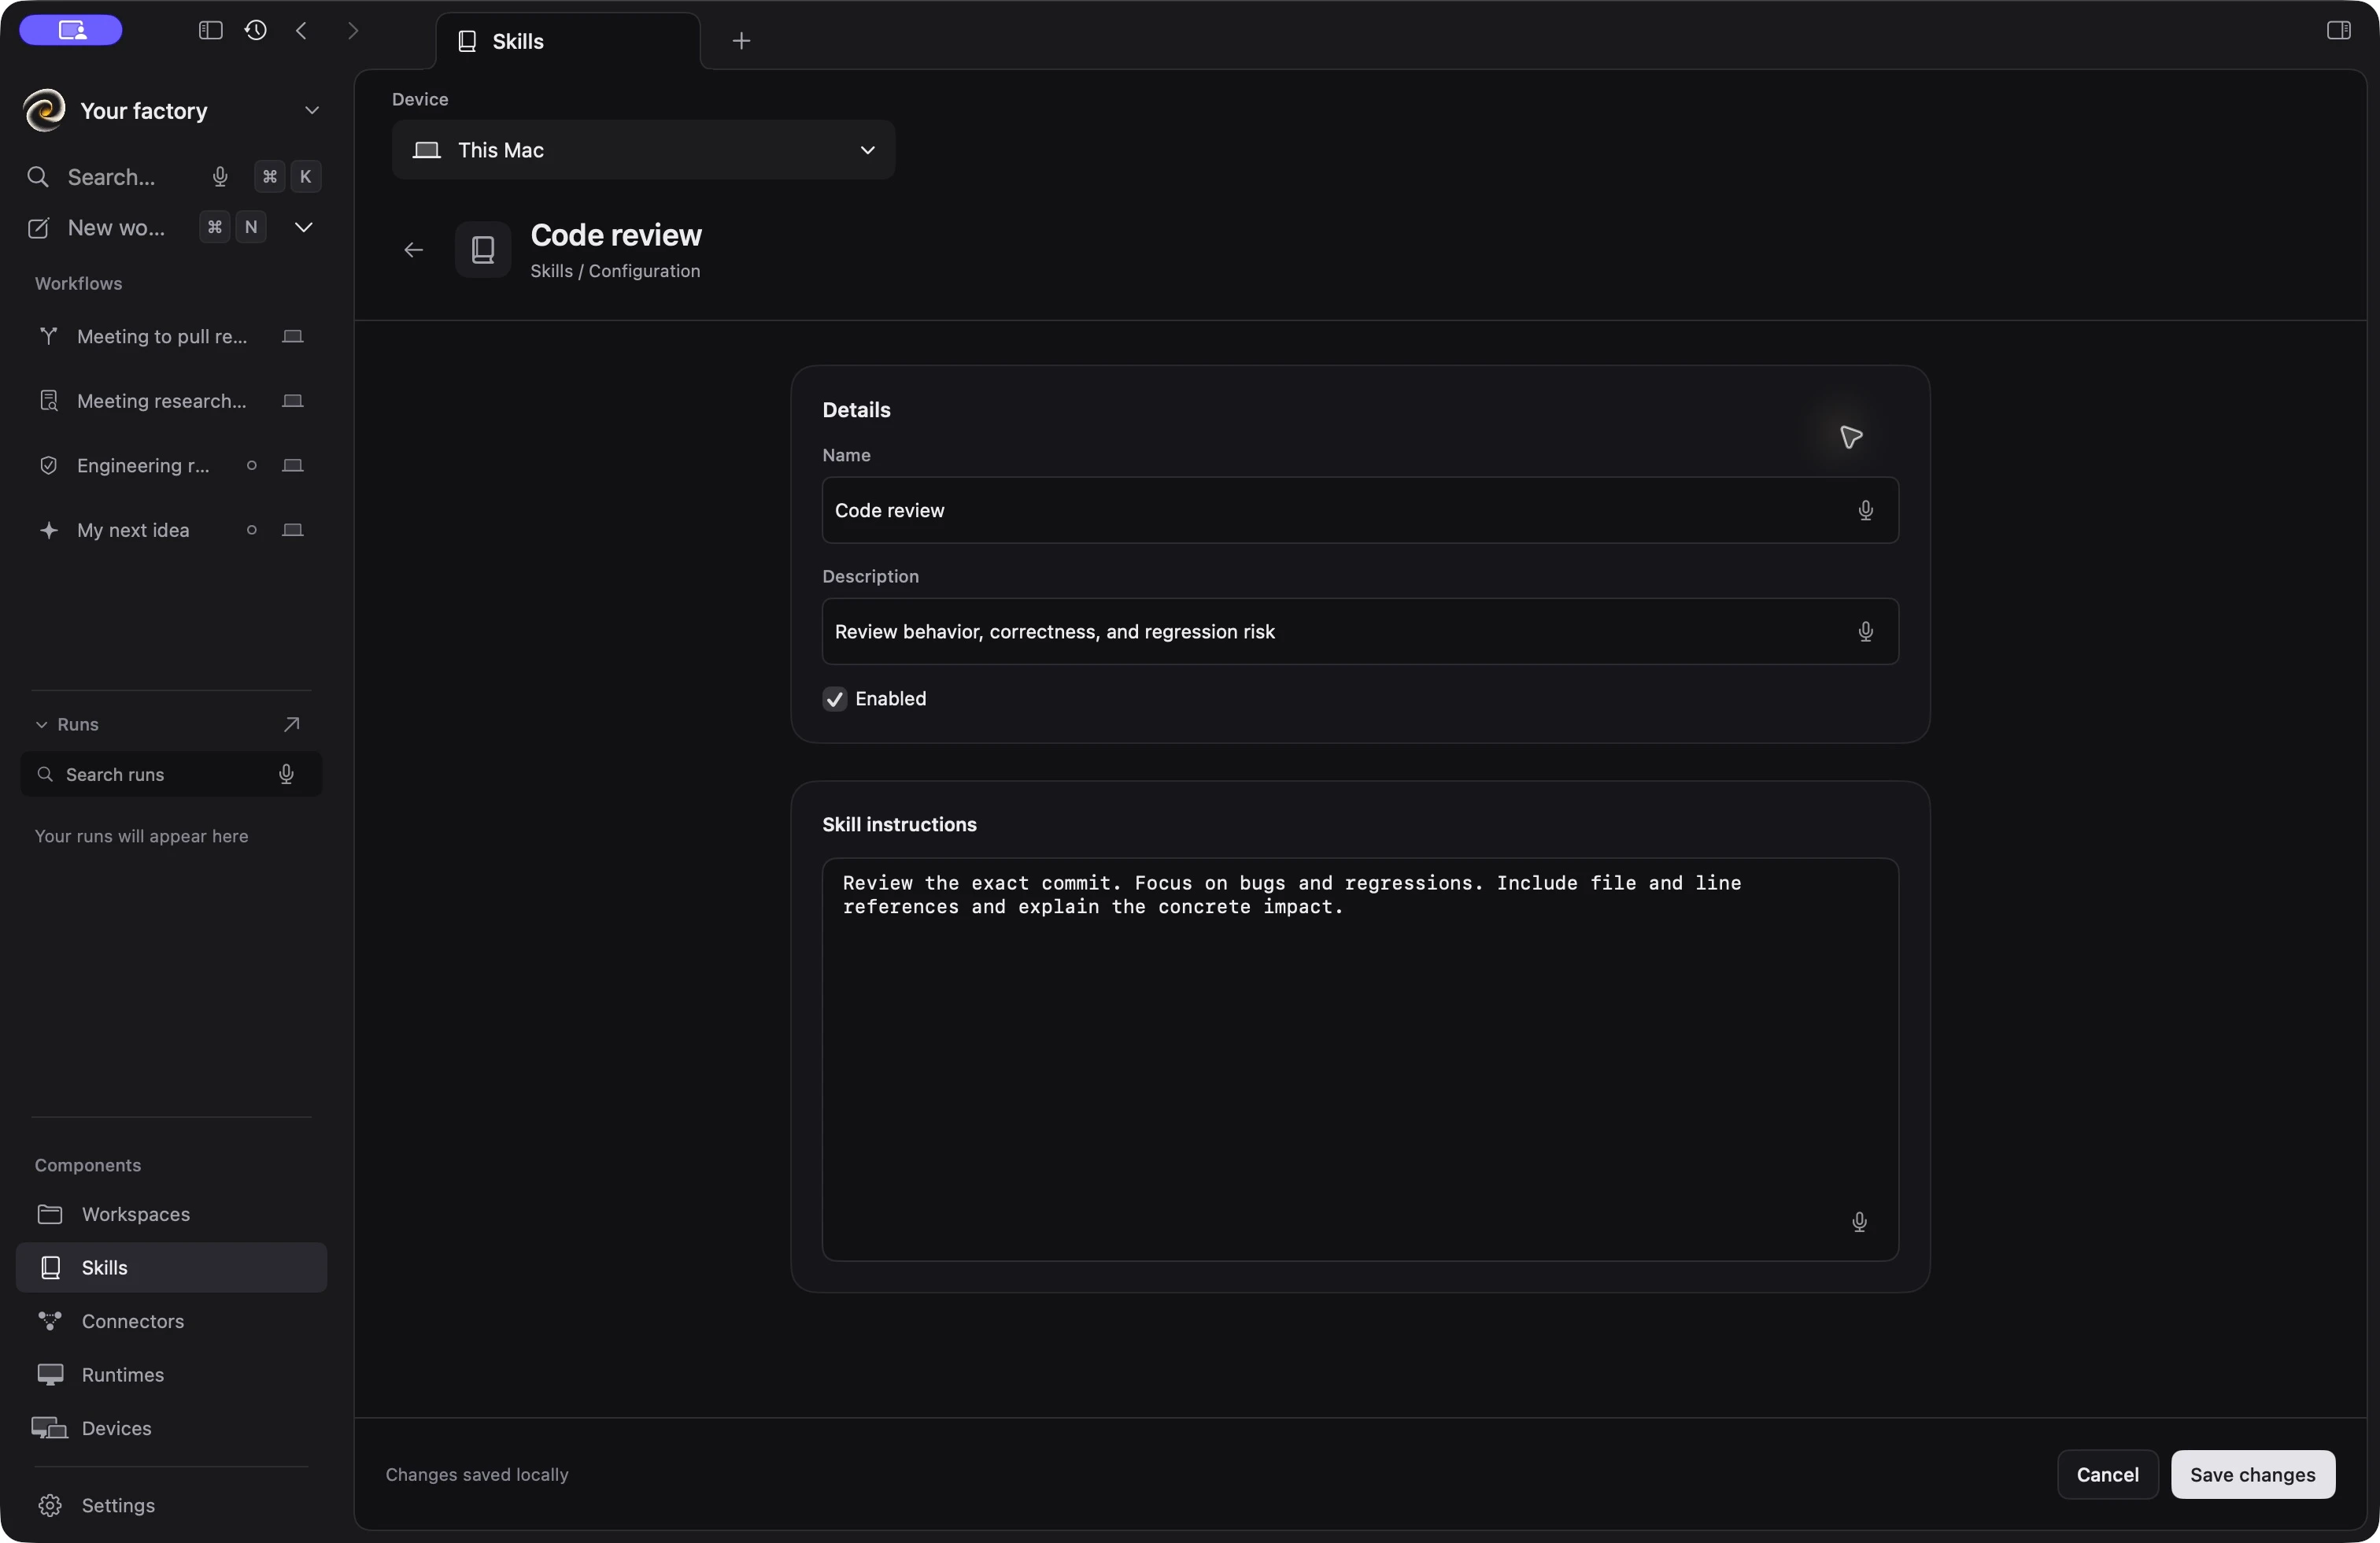Open Workspaces in Components
The height and width of the screenshot is (1543, 2380).
(x=171, y=1214)
